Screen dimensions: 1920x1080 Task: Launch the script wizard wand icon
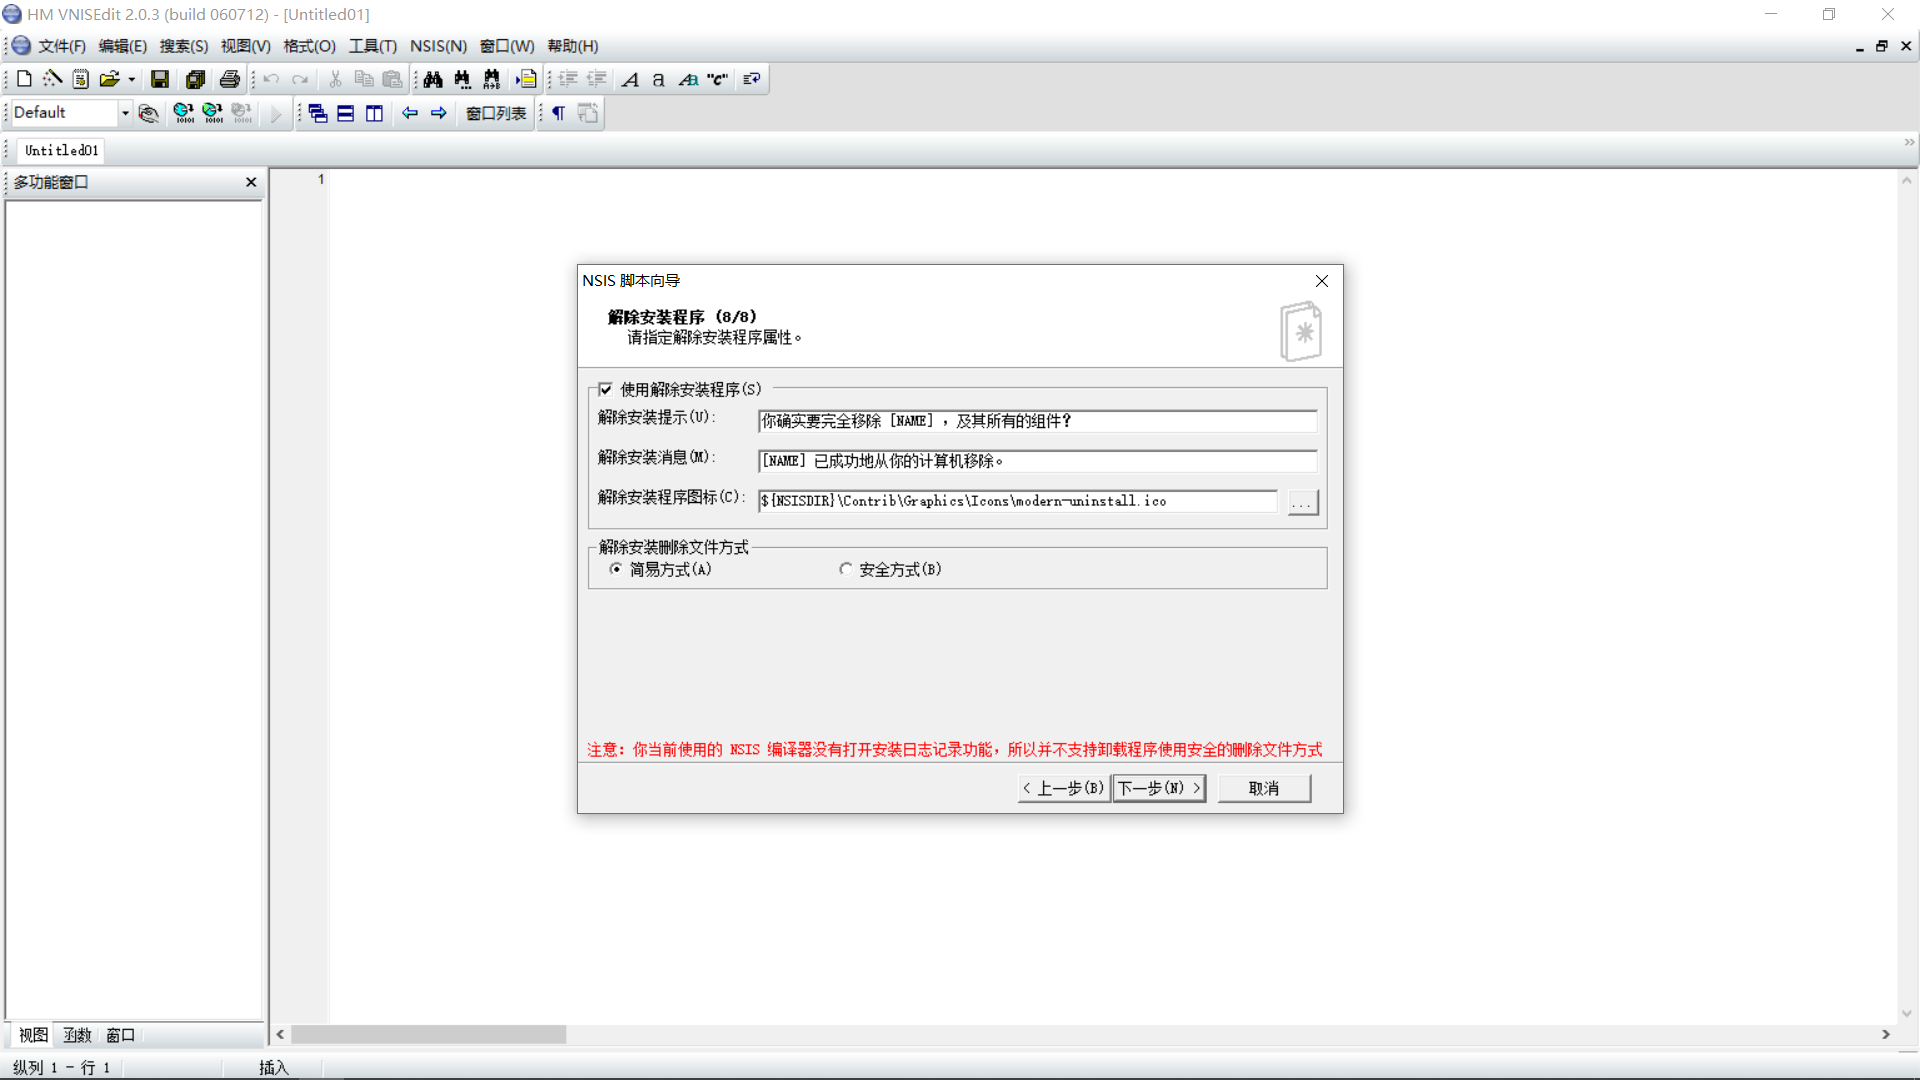click(x=53, y=79)
